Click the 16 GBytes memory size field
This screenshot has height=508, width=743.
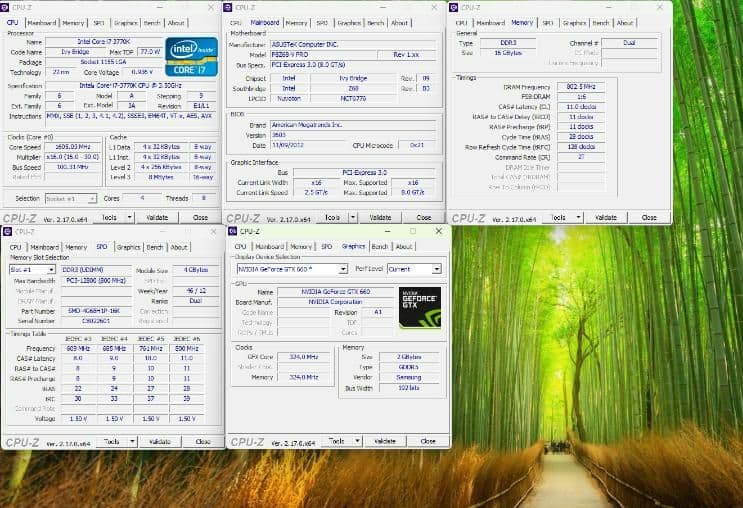[508, 53]
